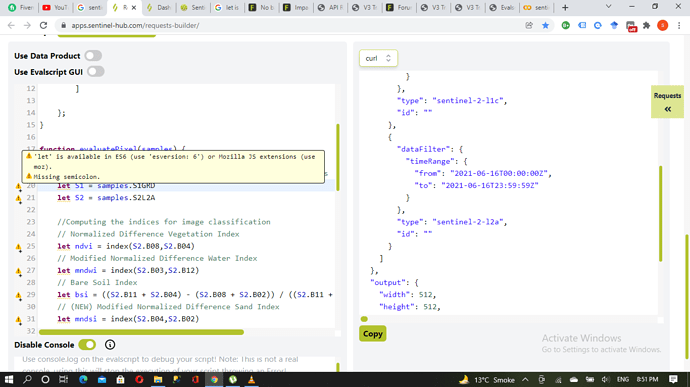Open the Windows Start menu
The height and width of the screenshot is (387, 690).
tap(9, 380)
